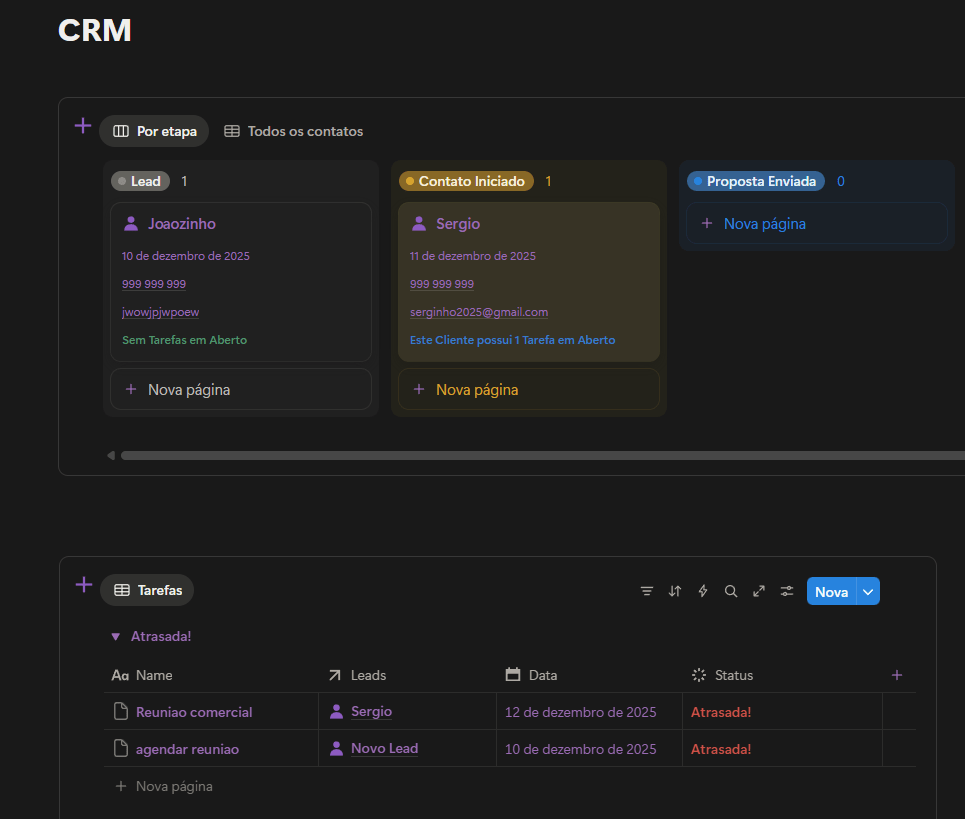965x819 pixels.
Task: Open the dropdown arrow next to Nova
Action: tap(868, 592)
